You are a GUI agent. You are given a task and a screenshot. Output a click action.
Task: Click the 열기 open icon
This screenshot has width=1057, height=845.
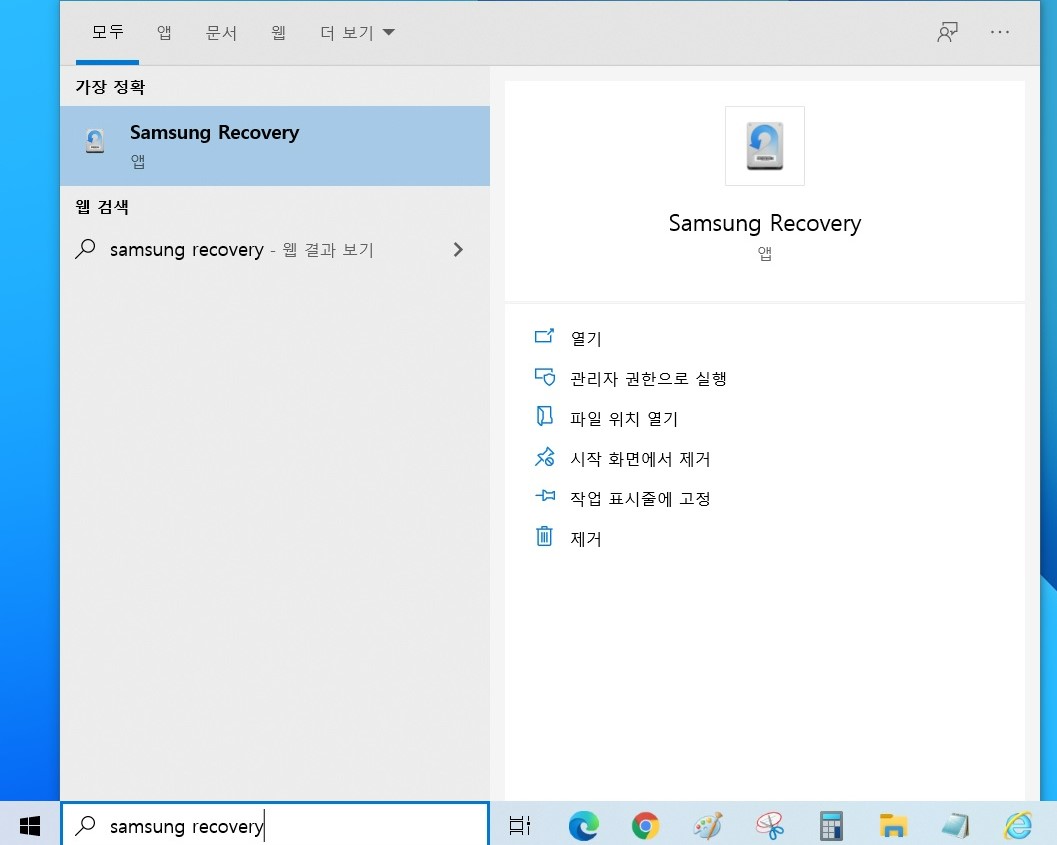[x=544, y=336]
